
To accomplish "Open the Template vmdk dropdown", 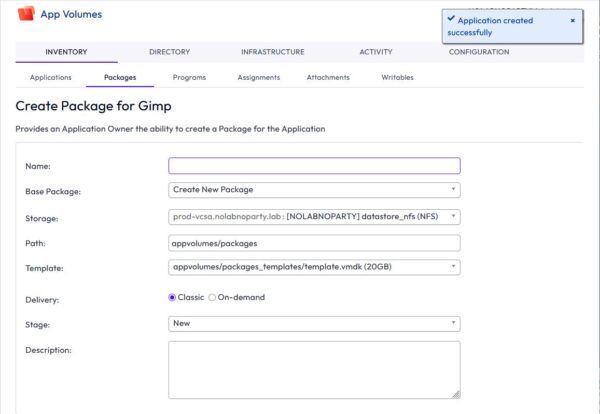I will tap(314, 267).
